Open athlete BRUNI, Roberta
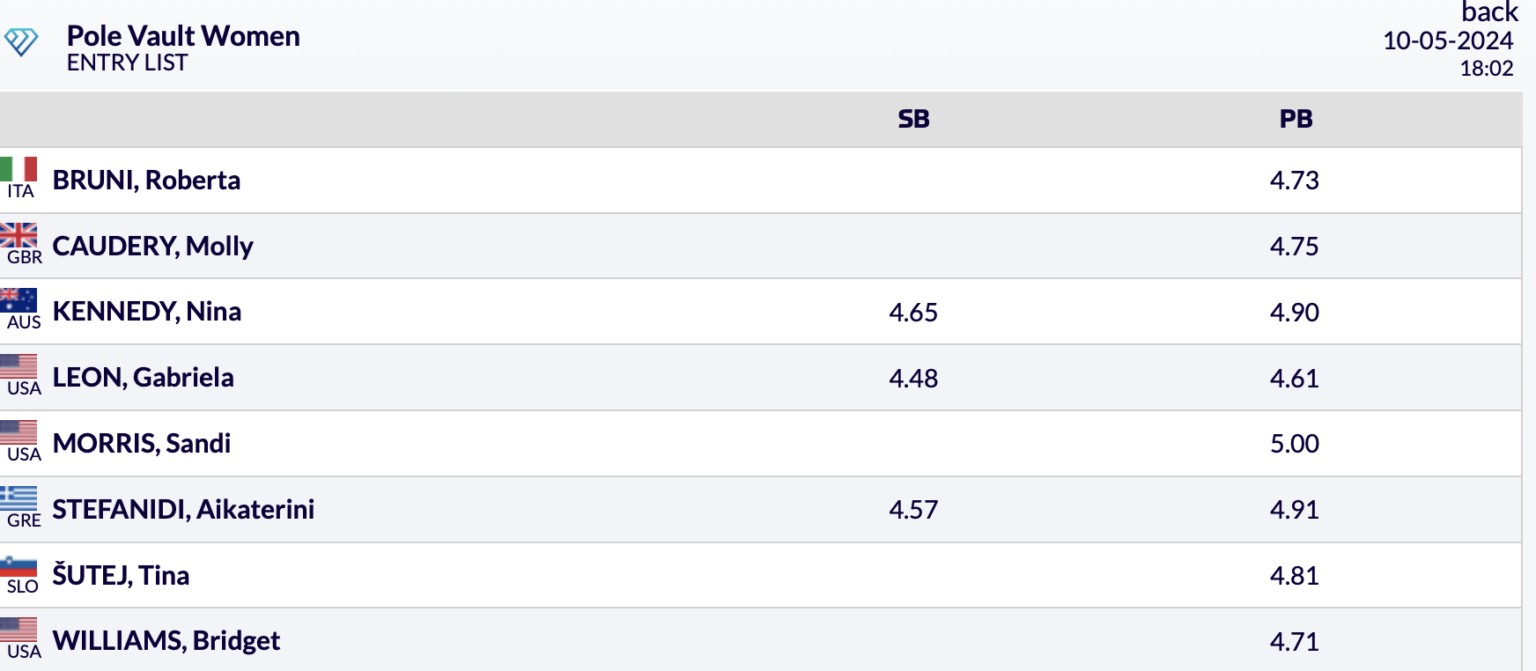The height and width of the screenshot is (671, 1536). tap(146, 180)
